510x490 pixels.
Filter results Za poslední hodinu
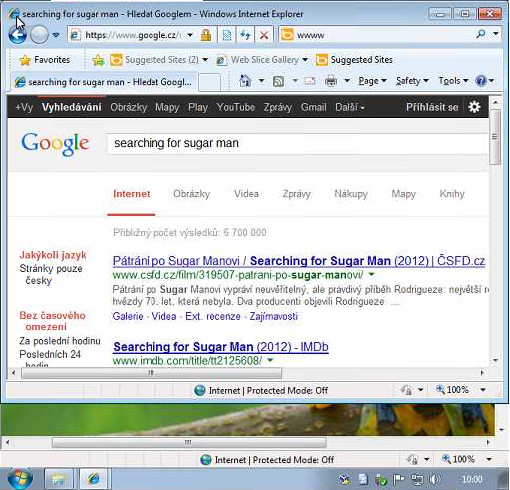tap(60, 341)
